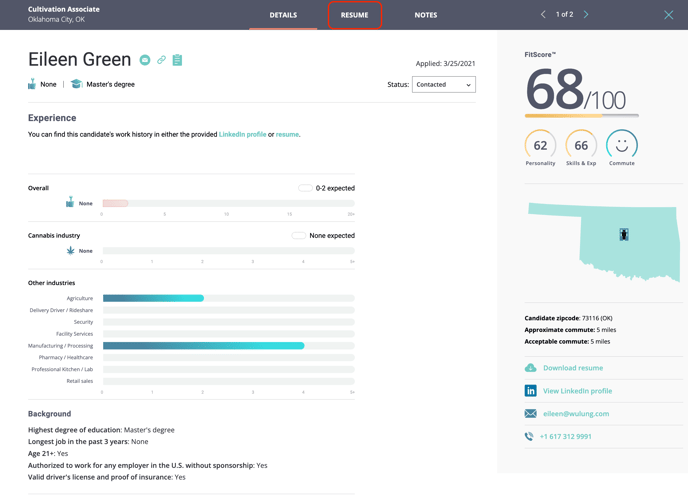This screenshot has height=497, width=688.
Task: Open the Notes tab
Action: [x=425, y=15]
